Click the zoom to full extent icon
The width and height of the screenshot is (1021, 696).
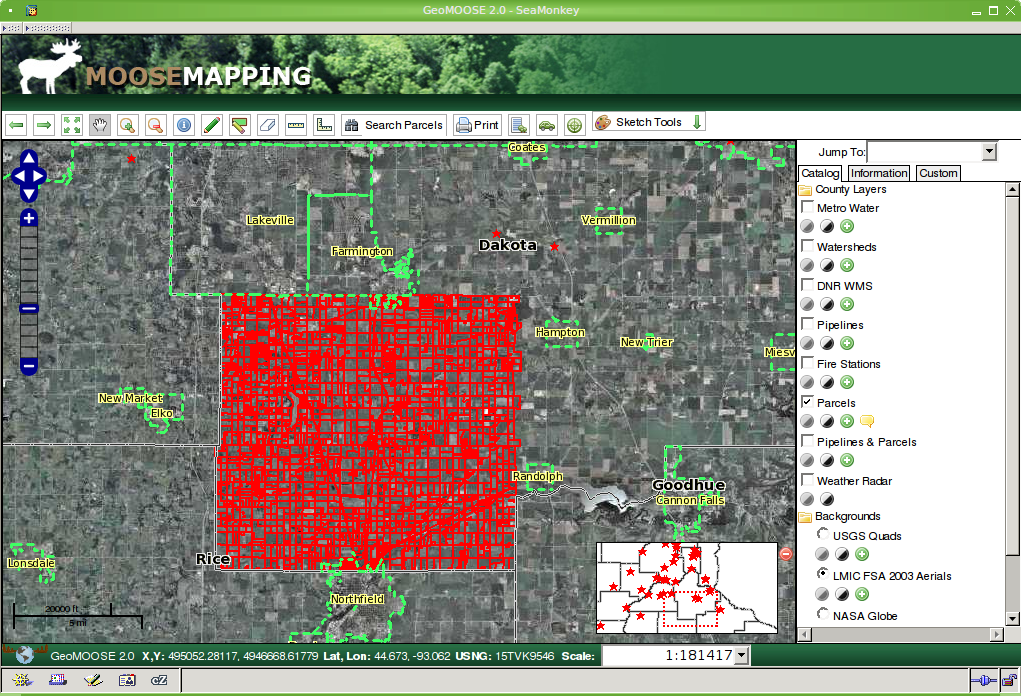point(72,125)
